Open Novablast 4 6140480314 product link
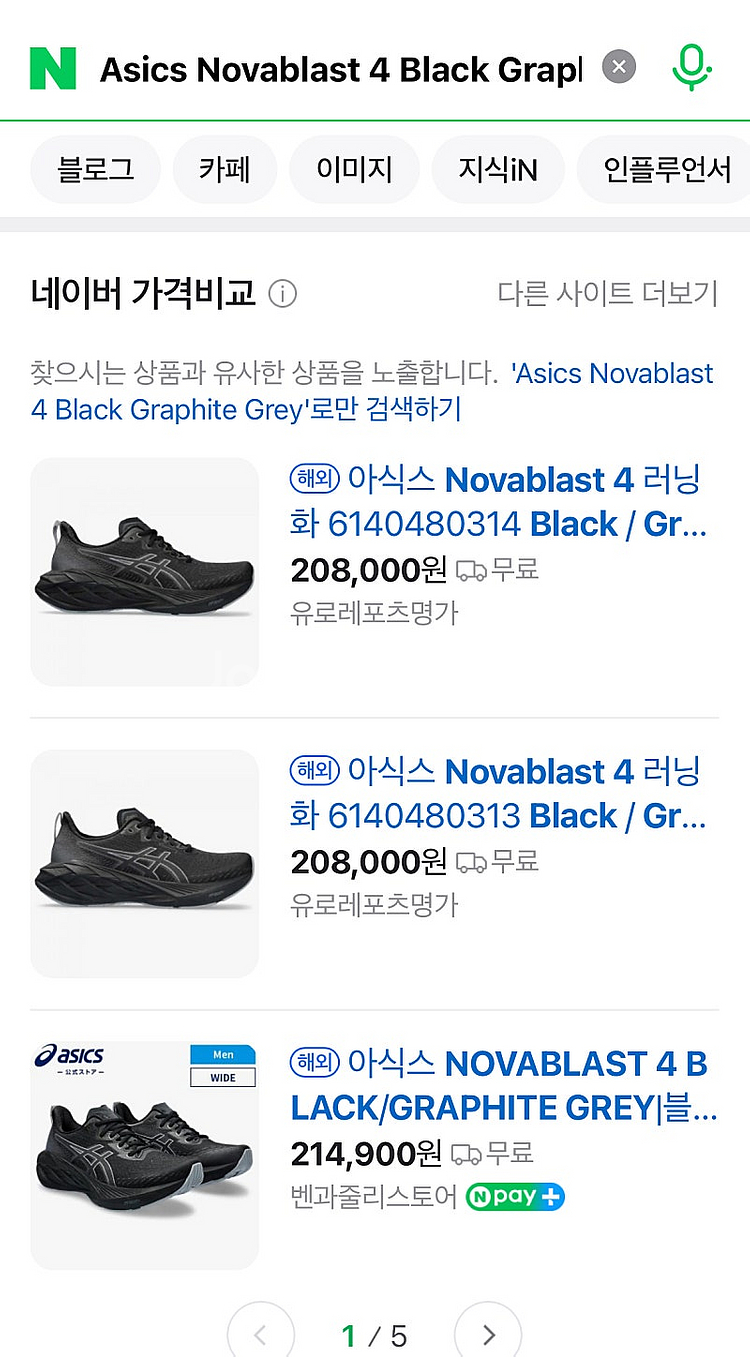Screen dimensions: 750x1357 [497, 502]
